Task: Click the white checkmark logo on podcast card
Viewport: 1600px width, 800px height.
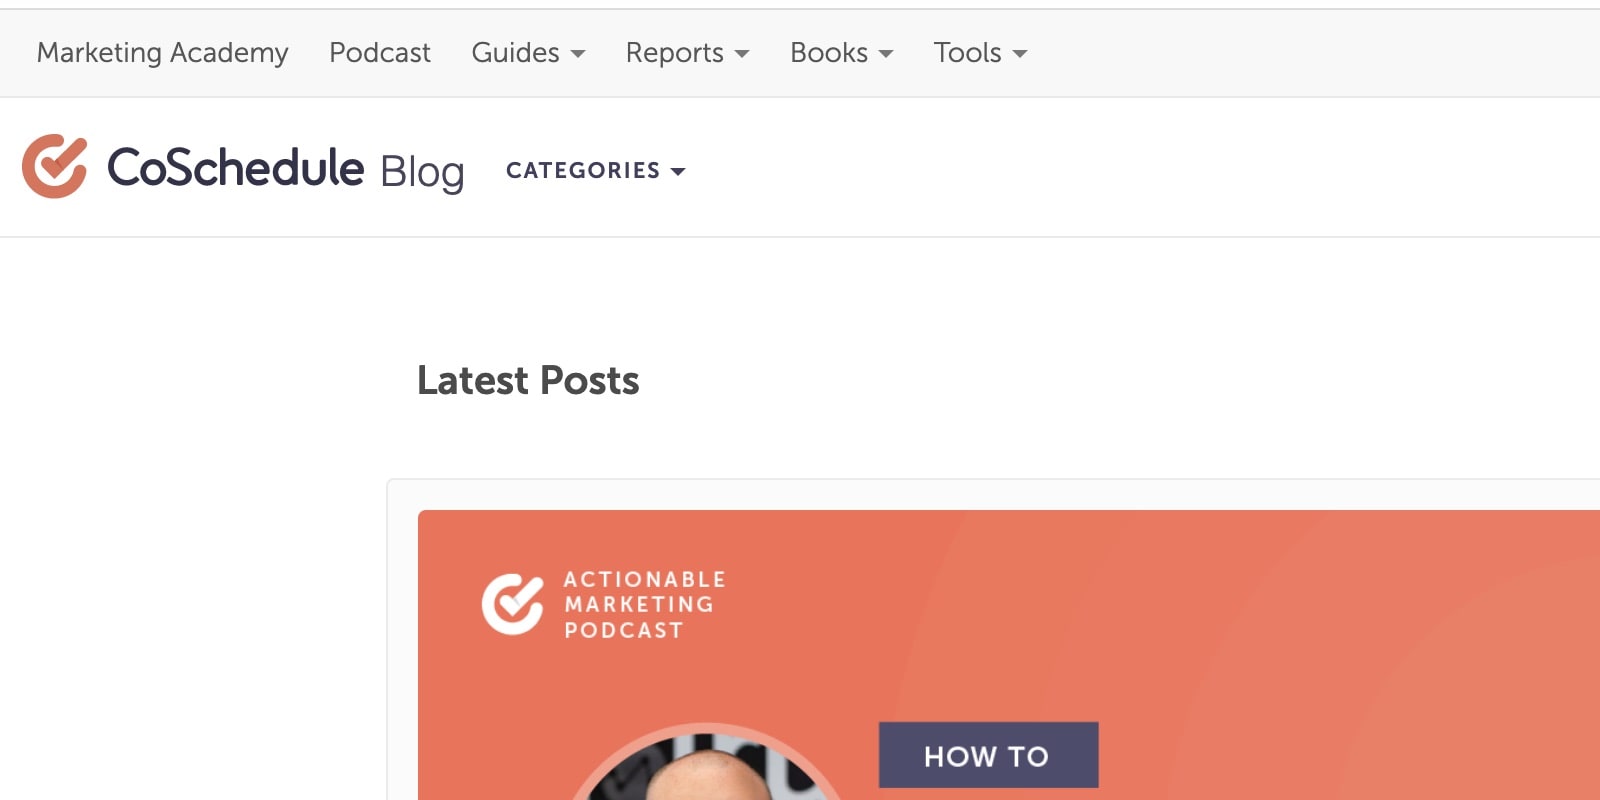Action: click(x=512, y=604)
